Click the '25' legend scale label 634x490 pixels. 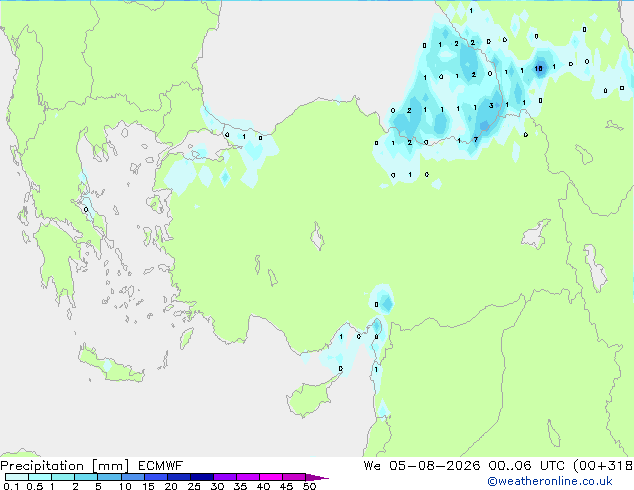point(194,486)
